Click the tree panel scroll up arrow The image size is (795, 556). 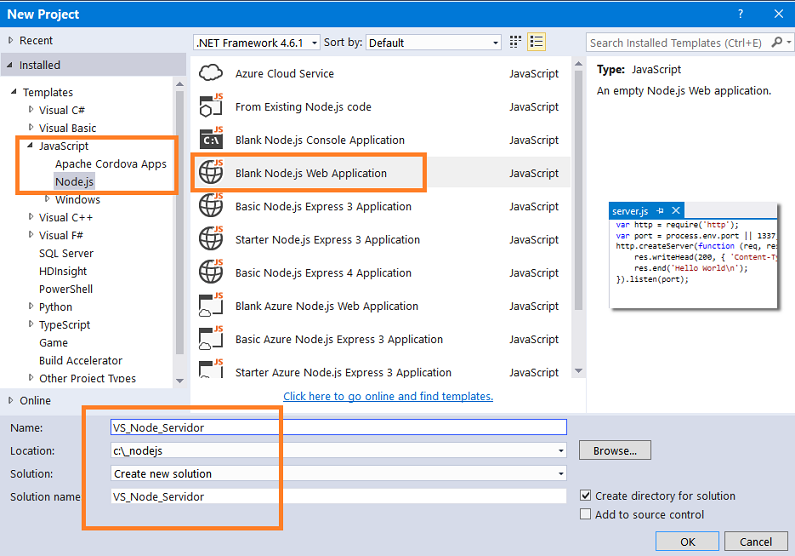179,84
